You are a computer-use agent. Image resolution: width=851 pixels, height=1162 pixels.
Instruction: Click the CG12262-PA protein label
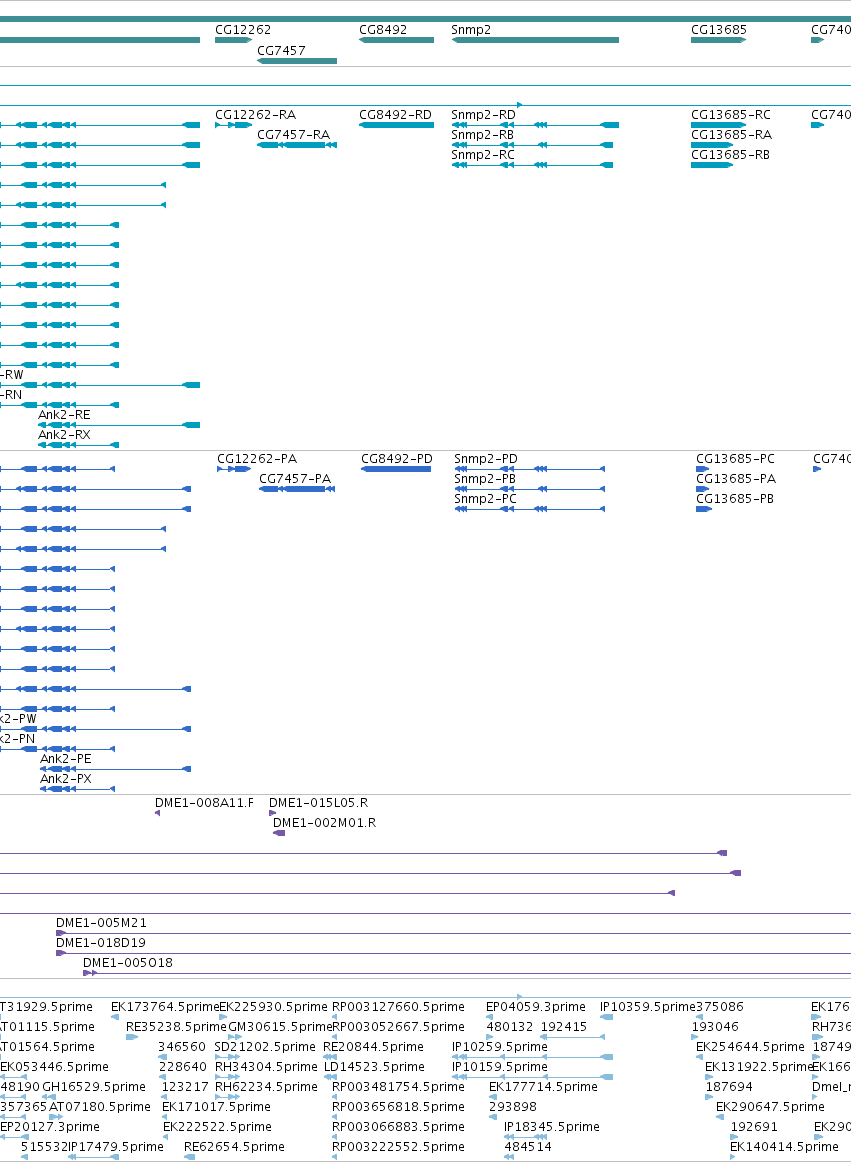coord(257,459)
